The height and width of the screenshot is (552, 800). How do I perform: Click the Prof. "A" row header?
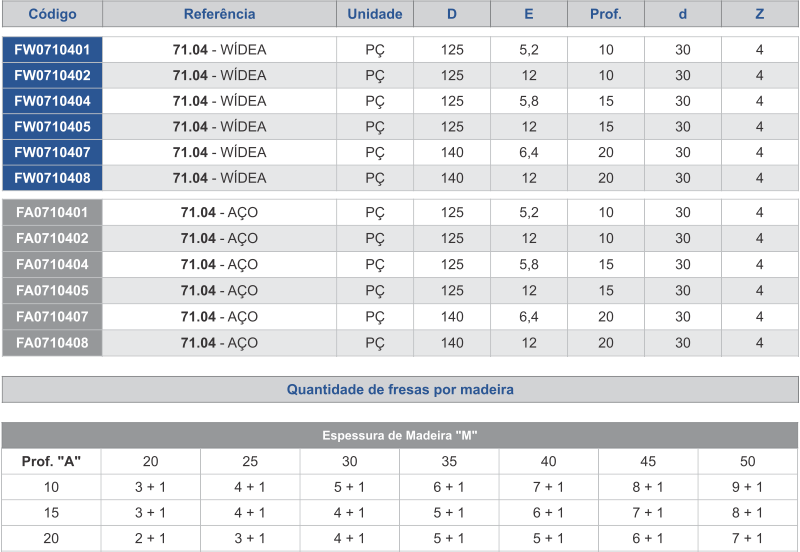[51, 461]
